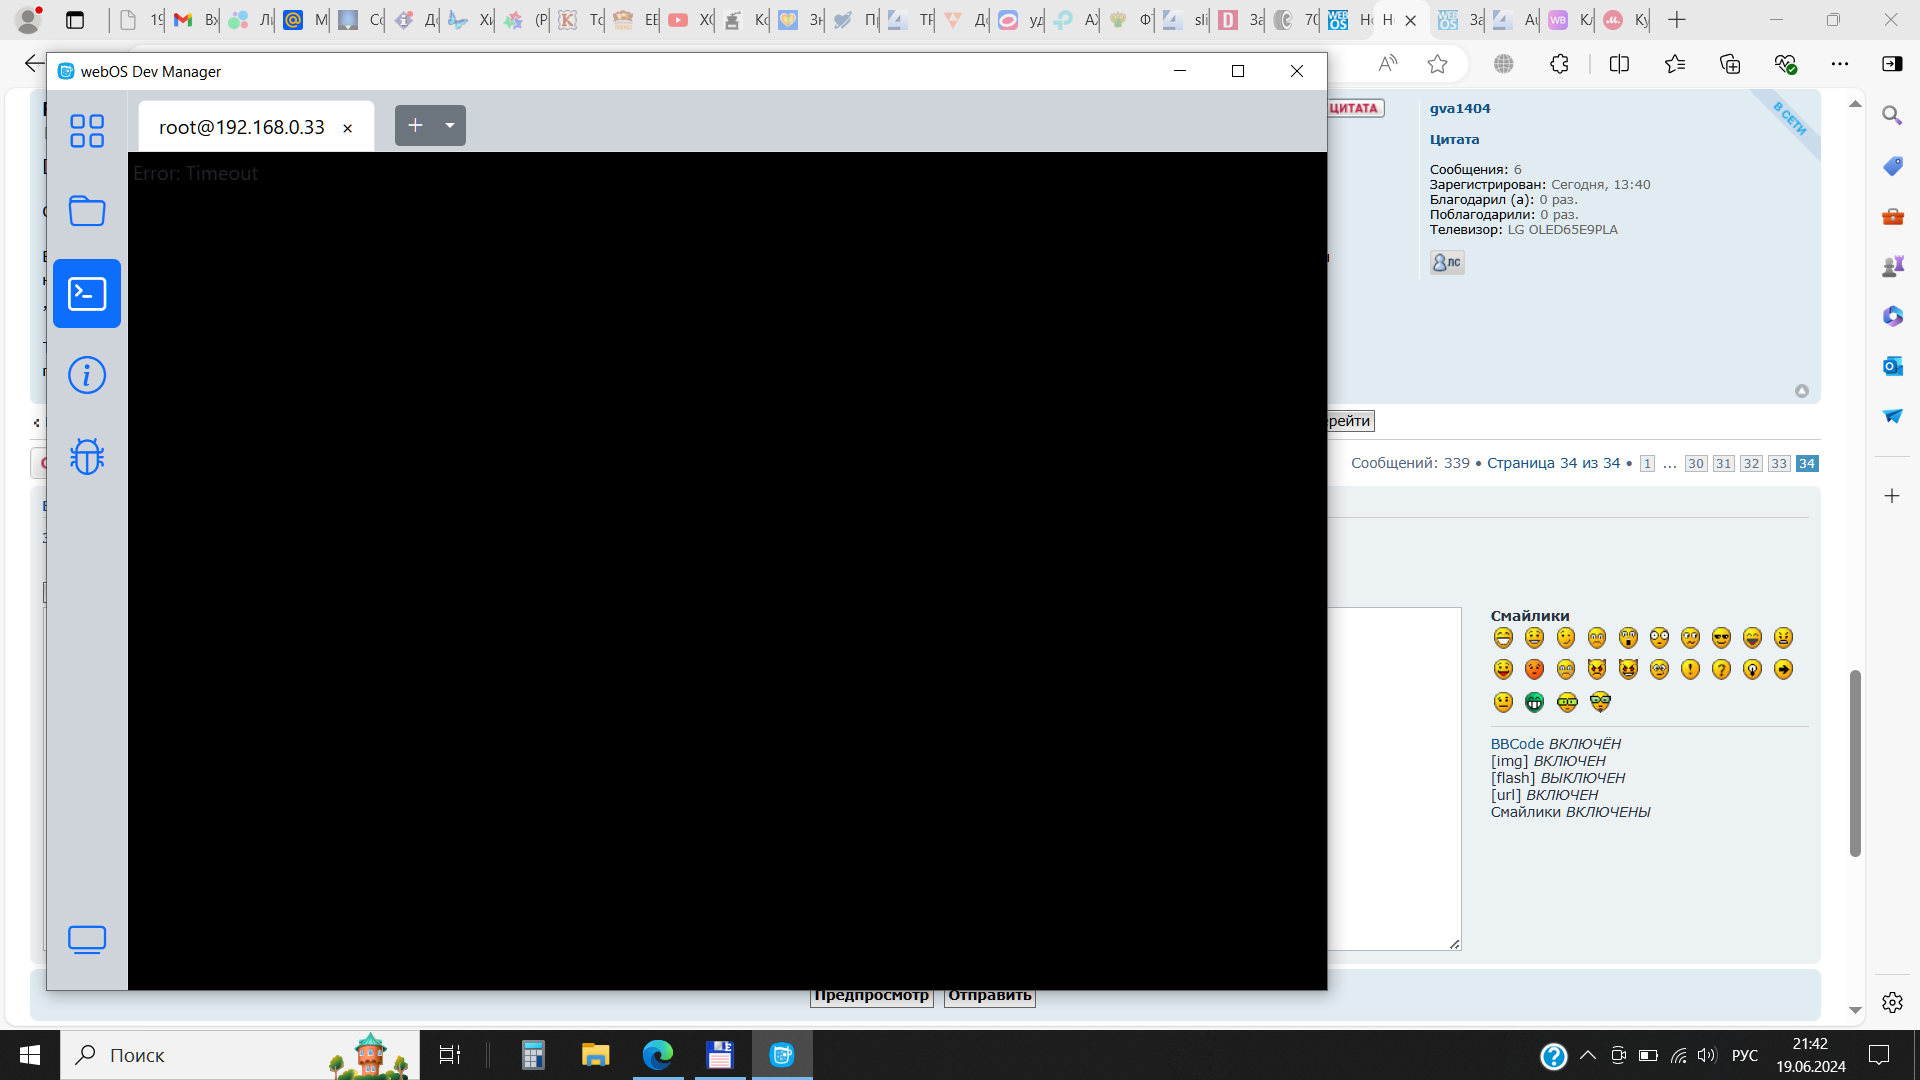
Task: Show the hidden system tray icons chevron
Action: [x=1587, y=1055]
